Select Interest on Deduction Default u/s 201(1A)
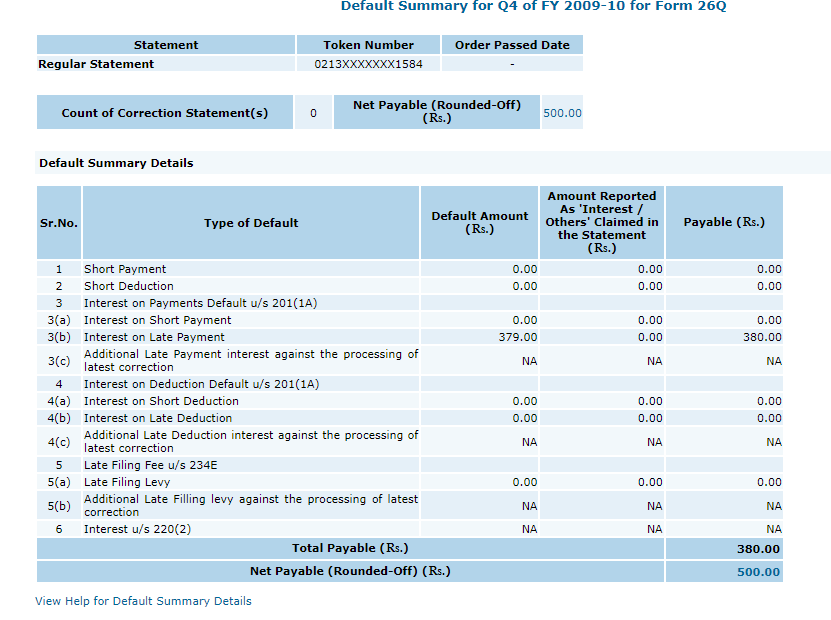831x620 pixels. tap(201, 384)
